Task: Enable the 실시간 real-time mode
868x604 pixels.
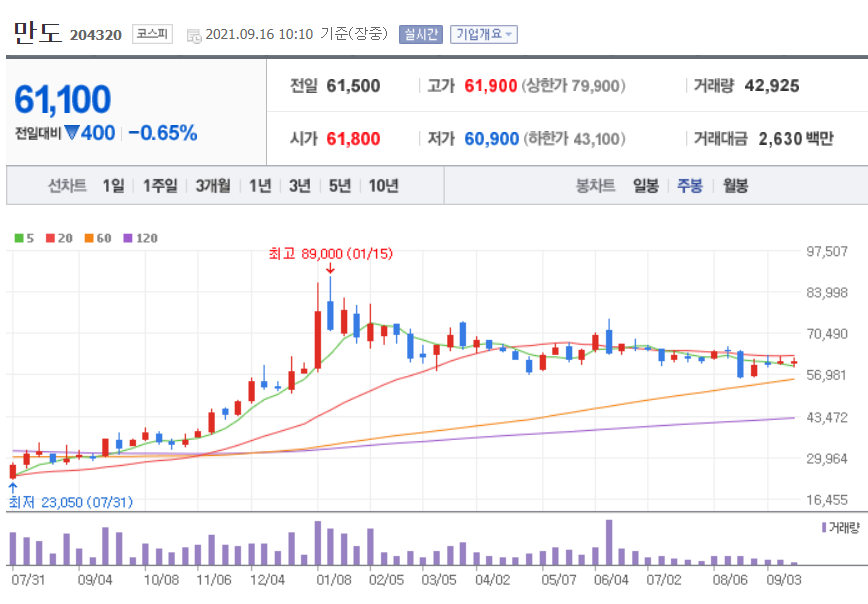Action: point(419,33)
